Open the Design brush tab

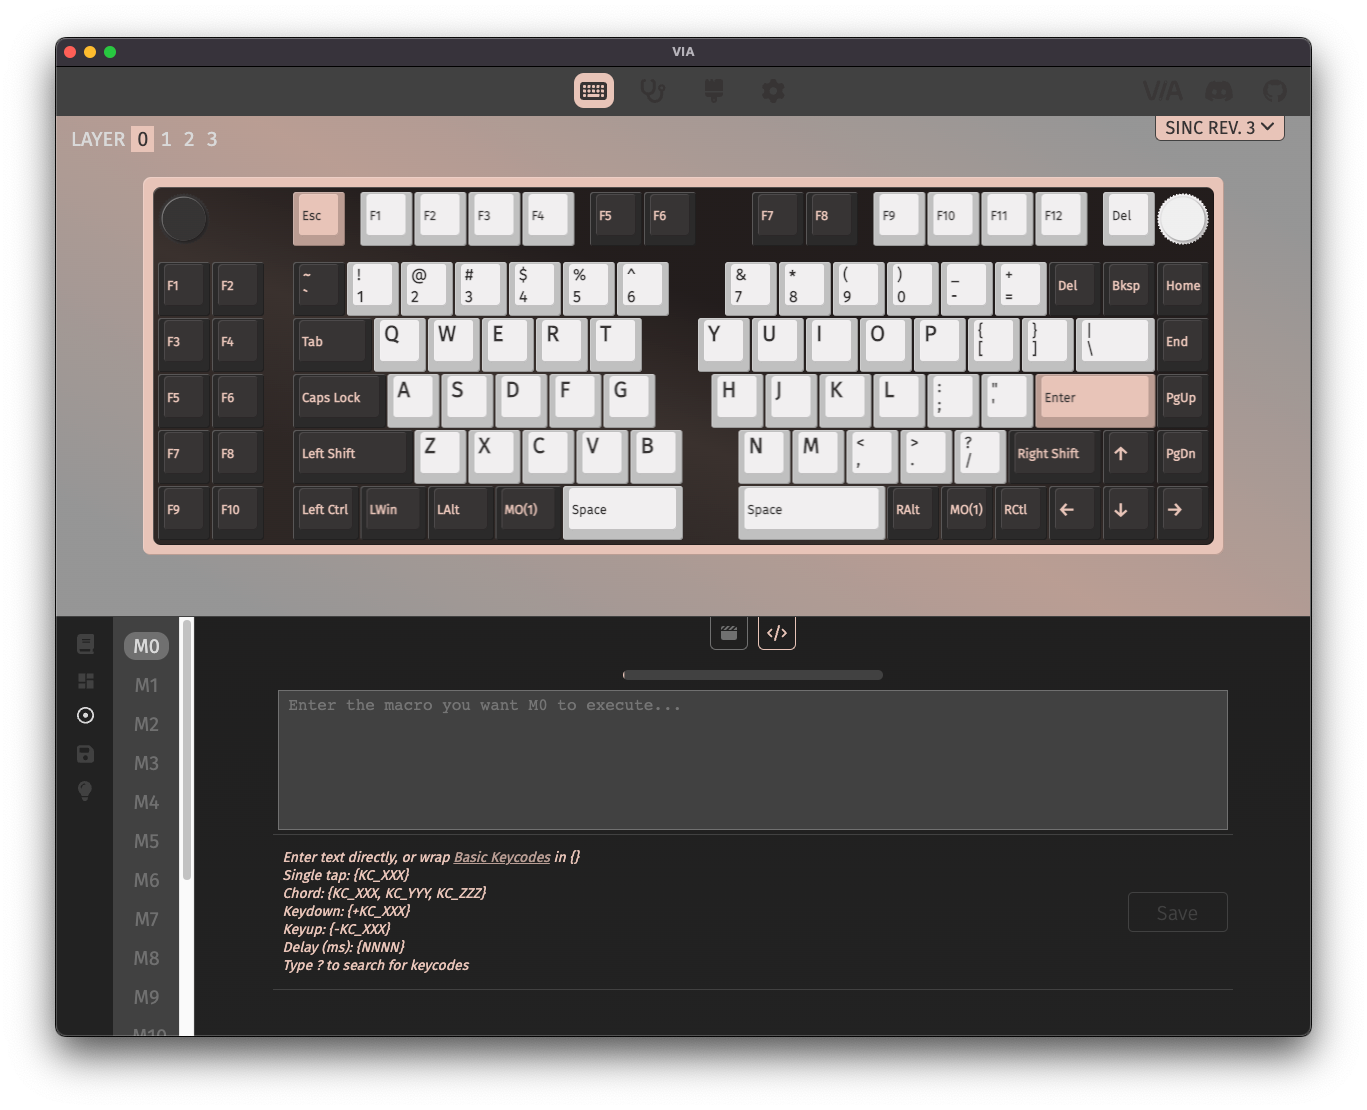point(713,91)
